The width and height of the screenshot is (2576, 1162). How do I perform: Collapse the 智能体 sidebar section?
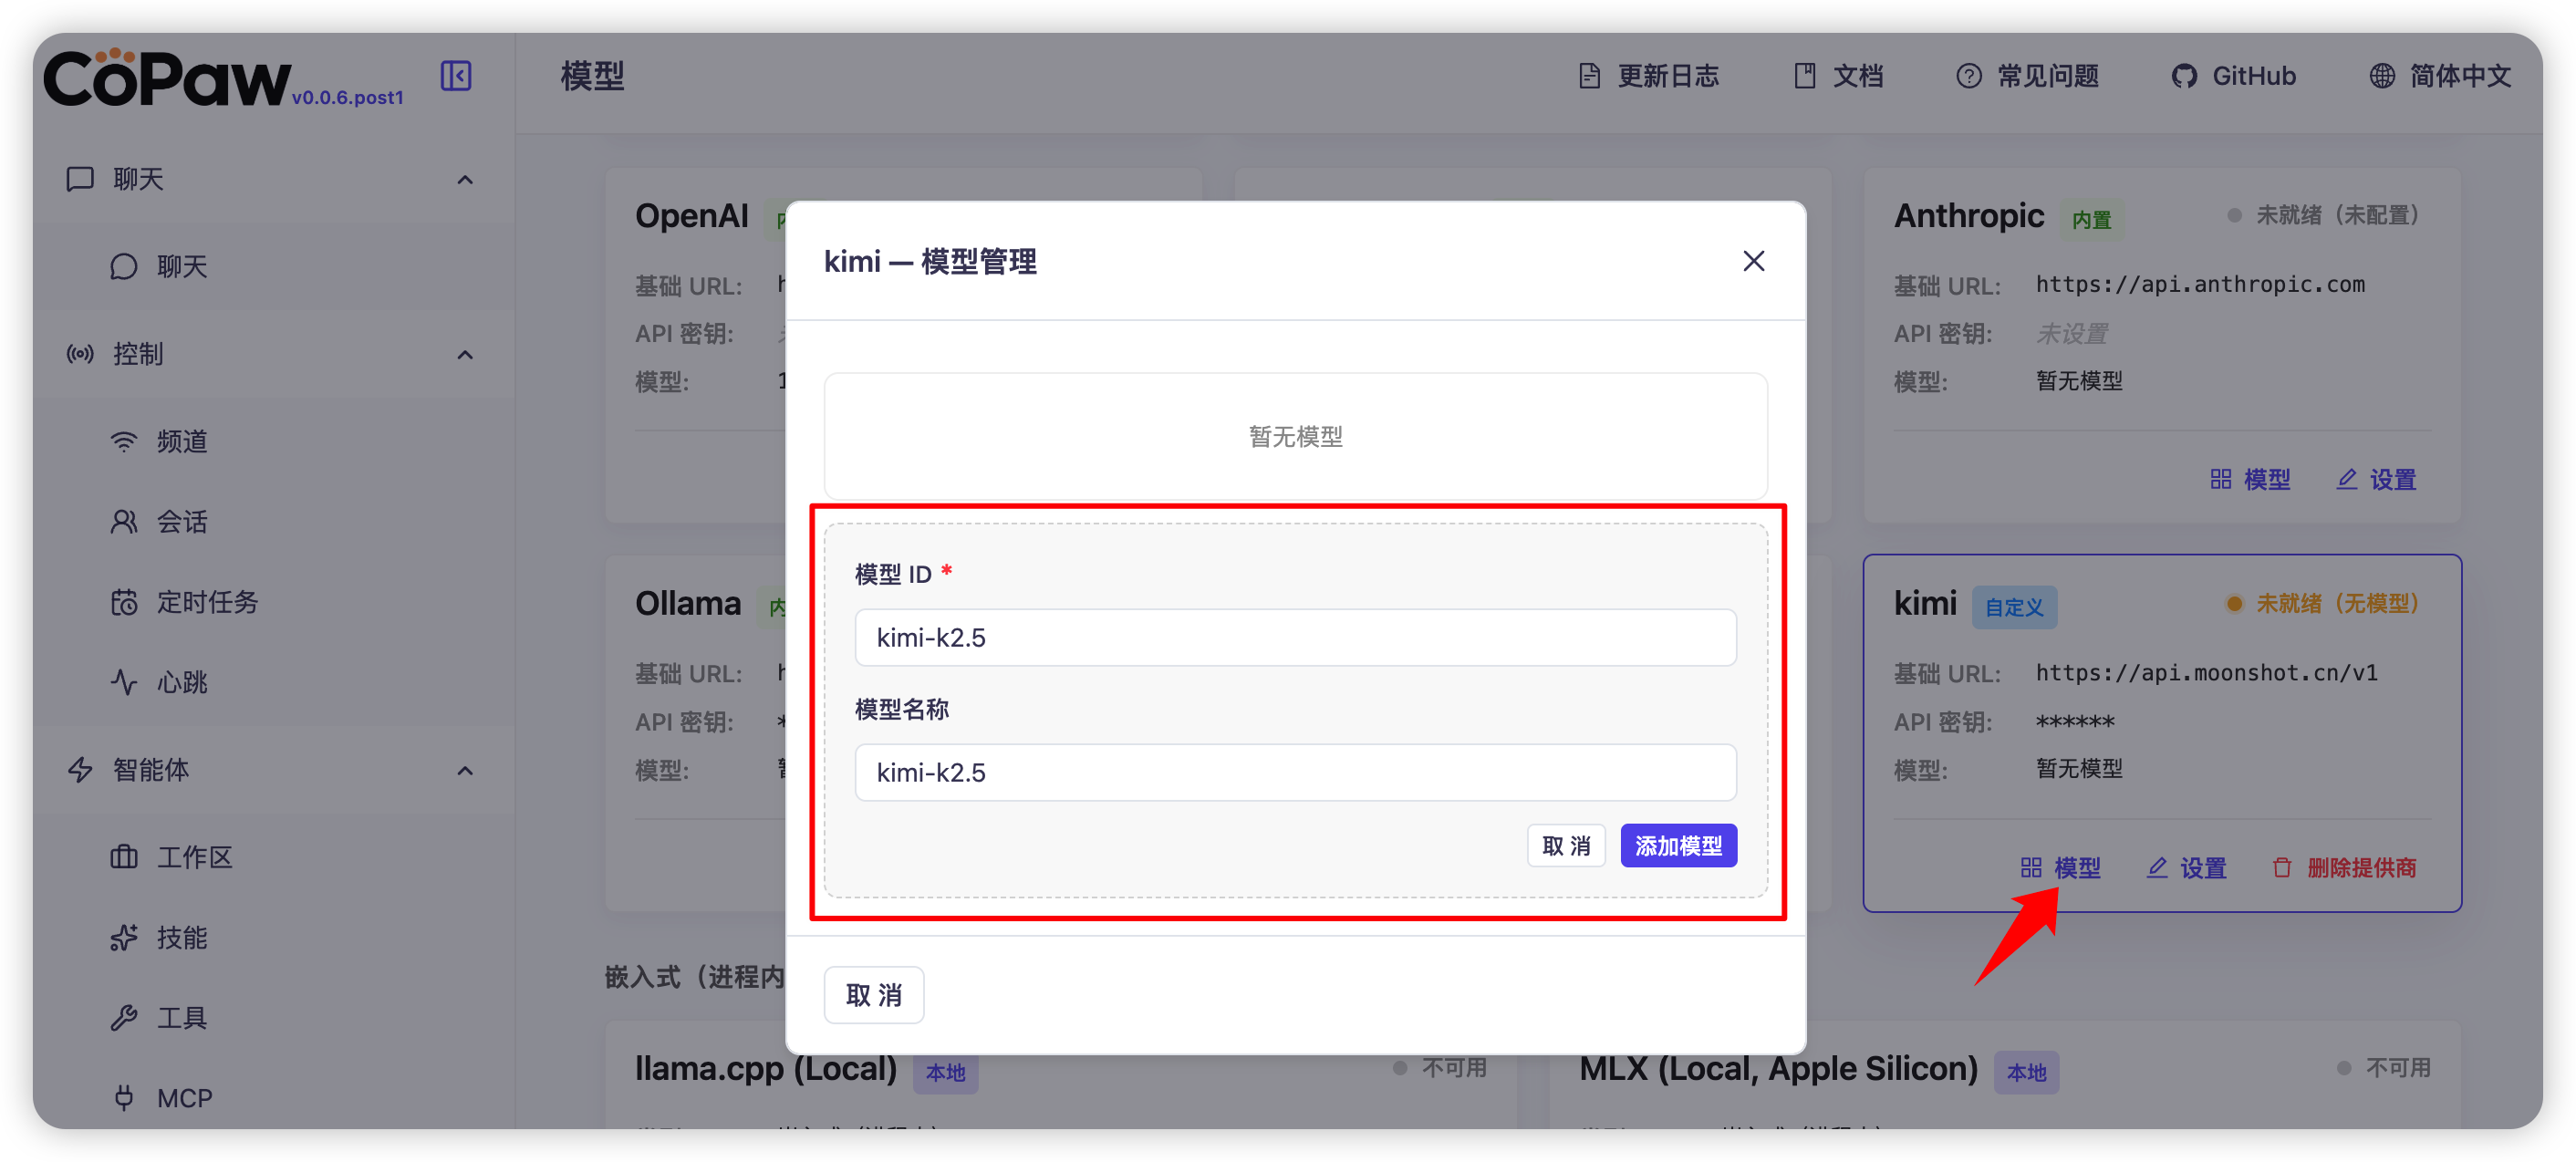pyautogui.click(x=465, y=771)
